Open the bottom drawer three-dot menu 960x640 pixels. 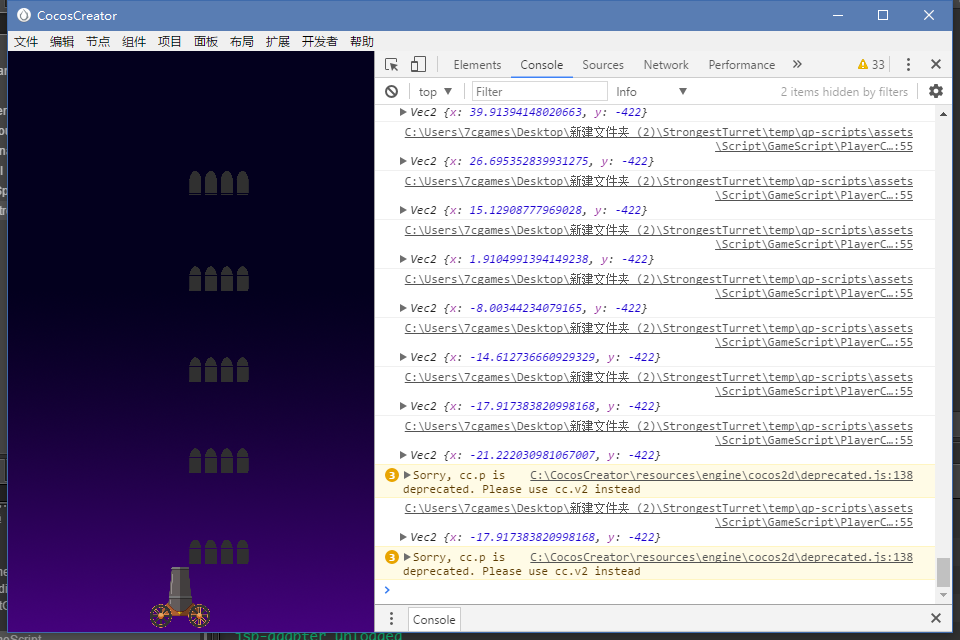[391, 619]
